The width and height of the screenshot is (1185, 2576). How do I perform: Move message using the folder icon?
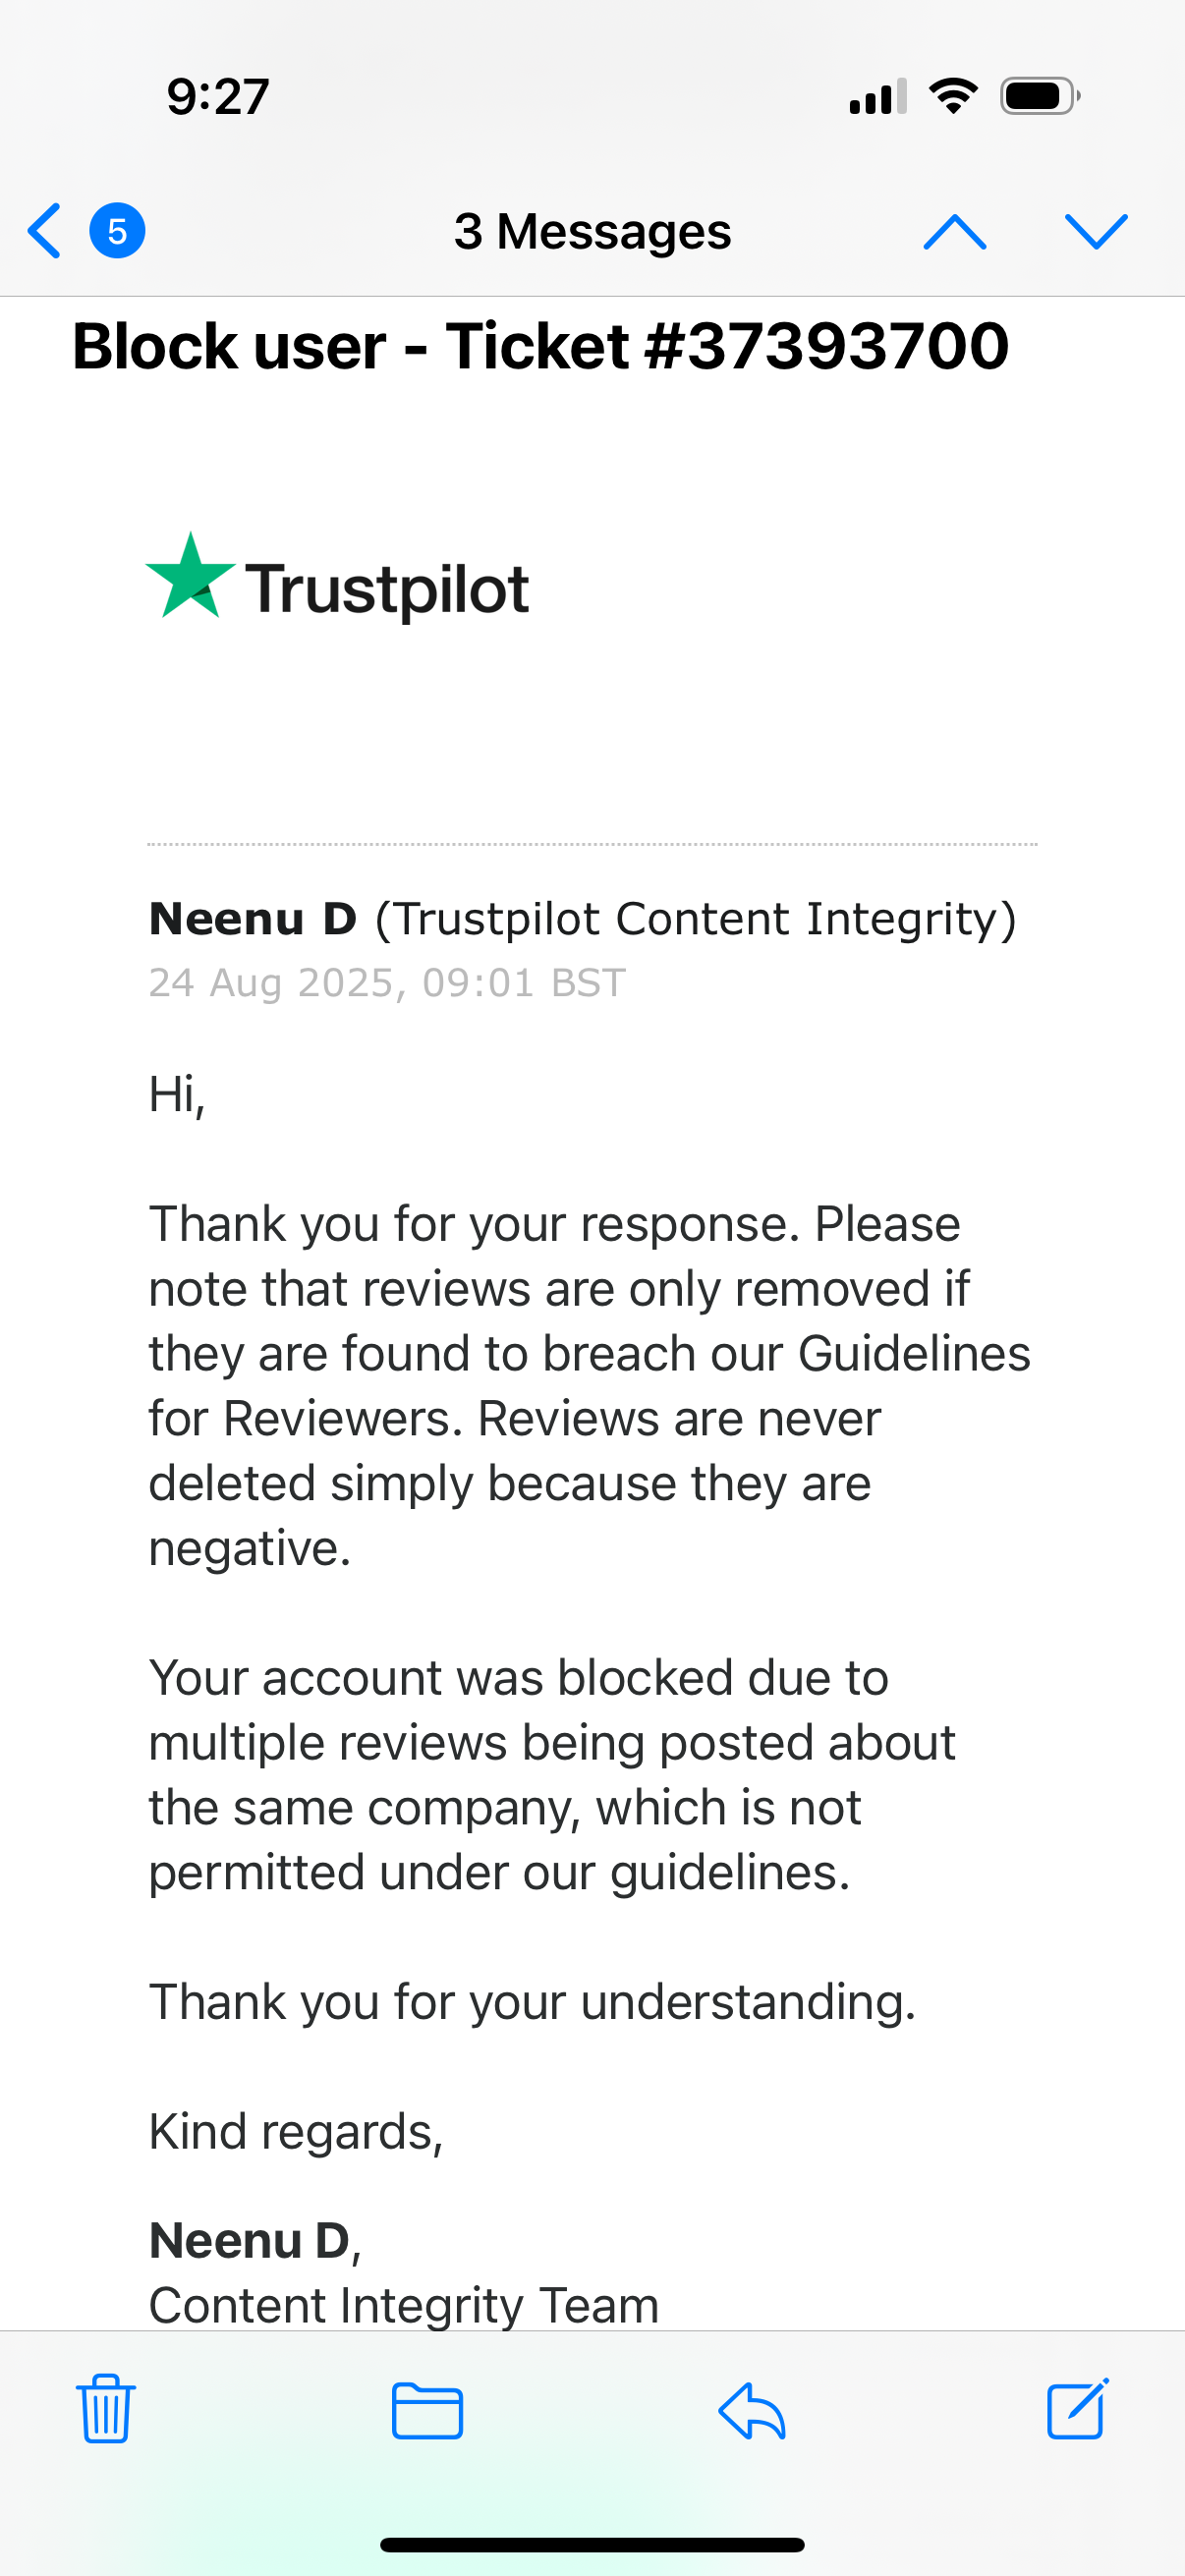point(427,2411)
